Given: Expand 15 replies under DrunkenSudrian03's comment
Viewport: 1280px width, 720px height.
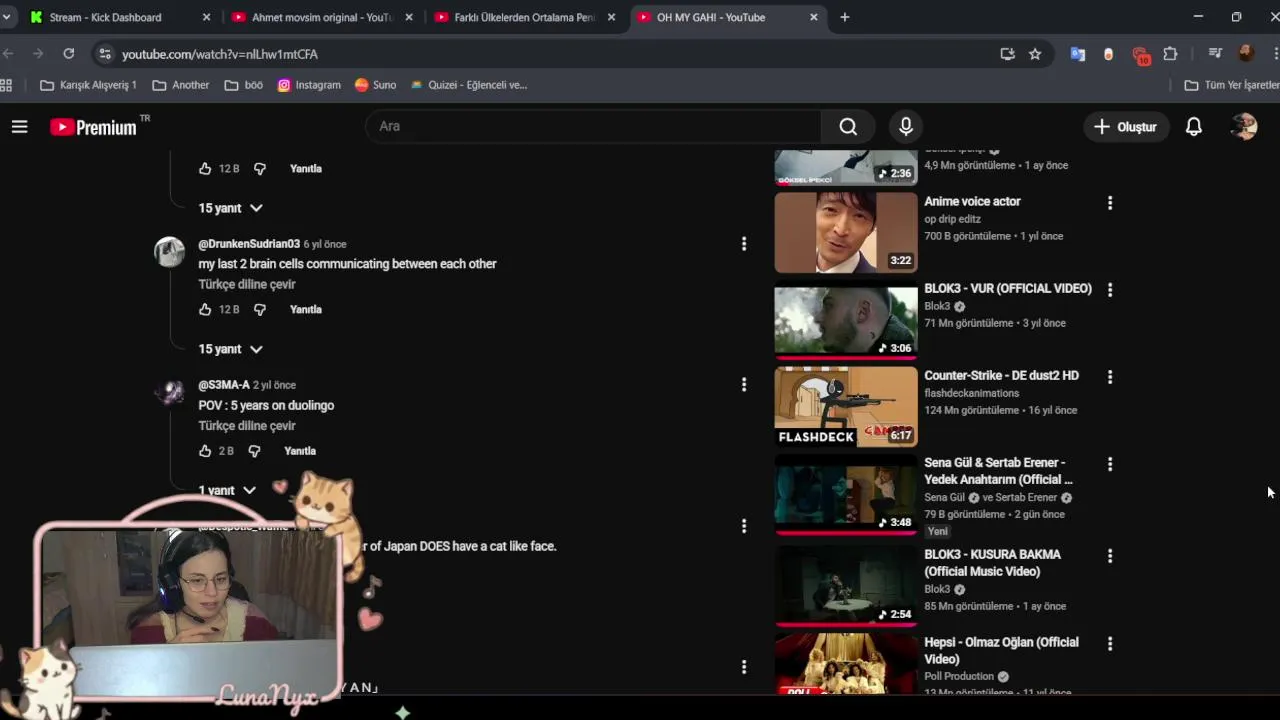Looking at the screenshot, I should pyautogui.click(x=230, y=349).
